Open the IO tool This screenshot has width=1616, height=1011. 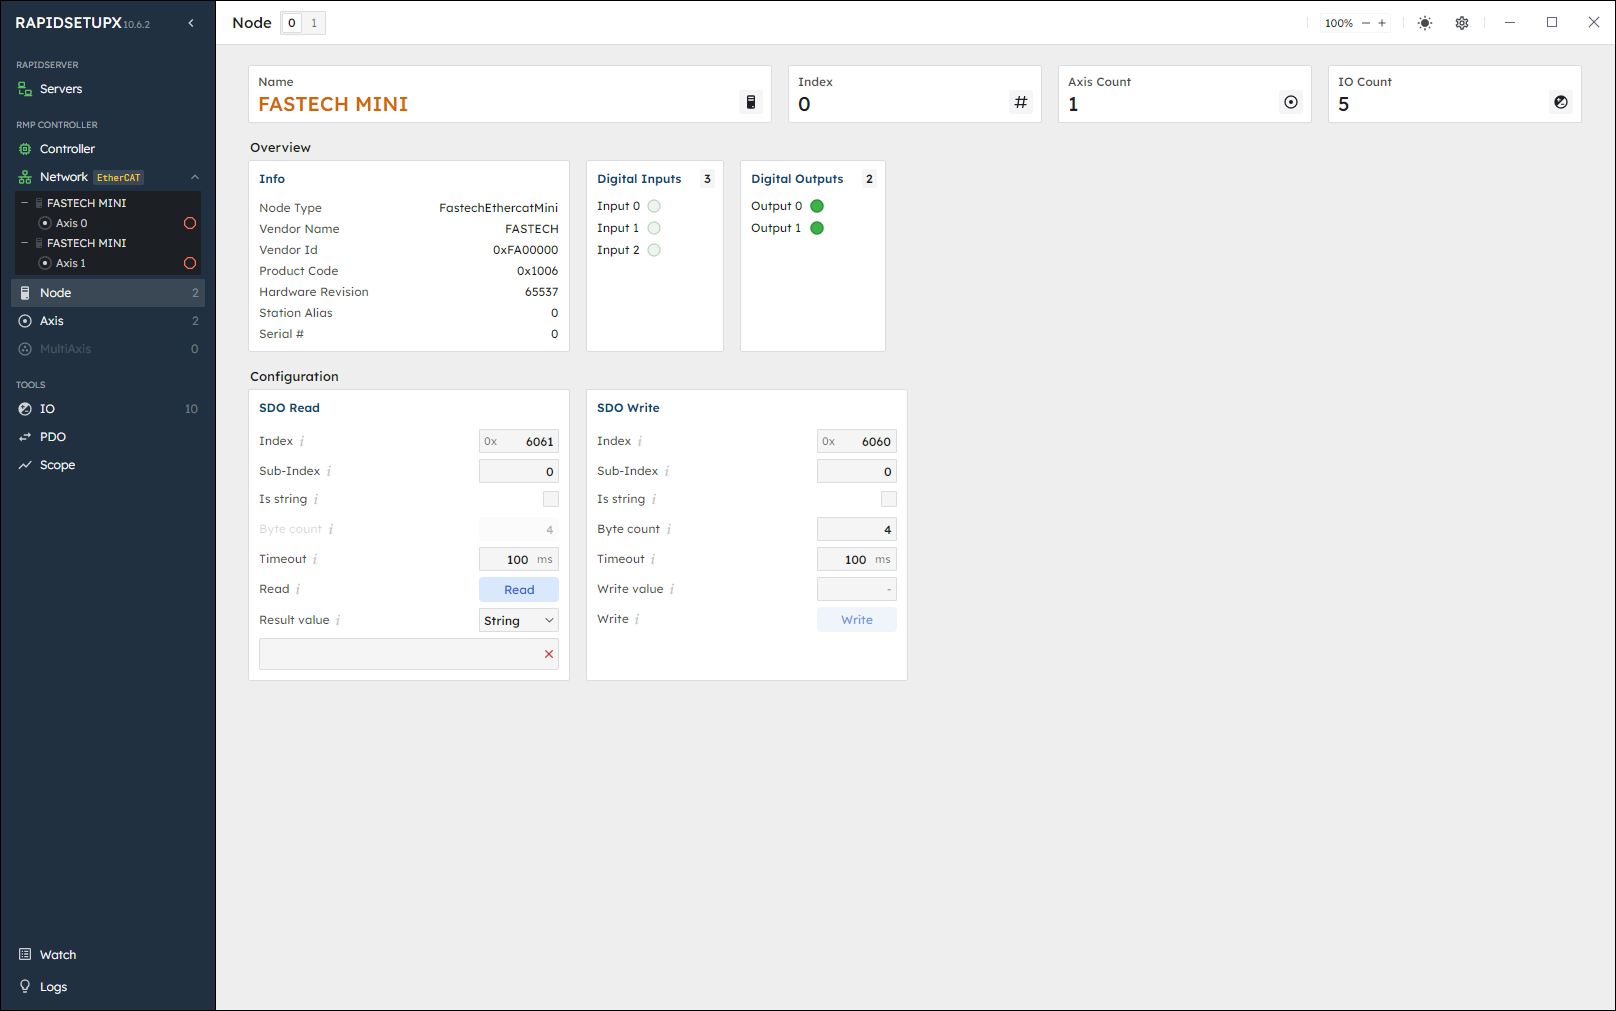(108, 409)
